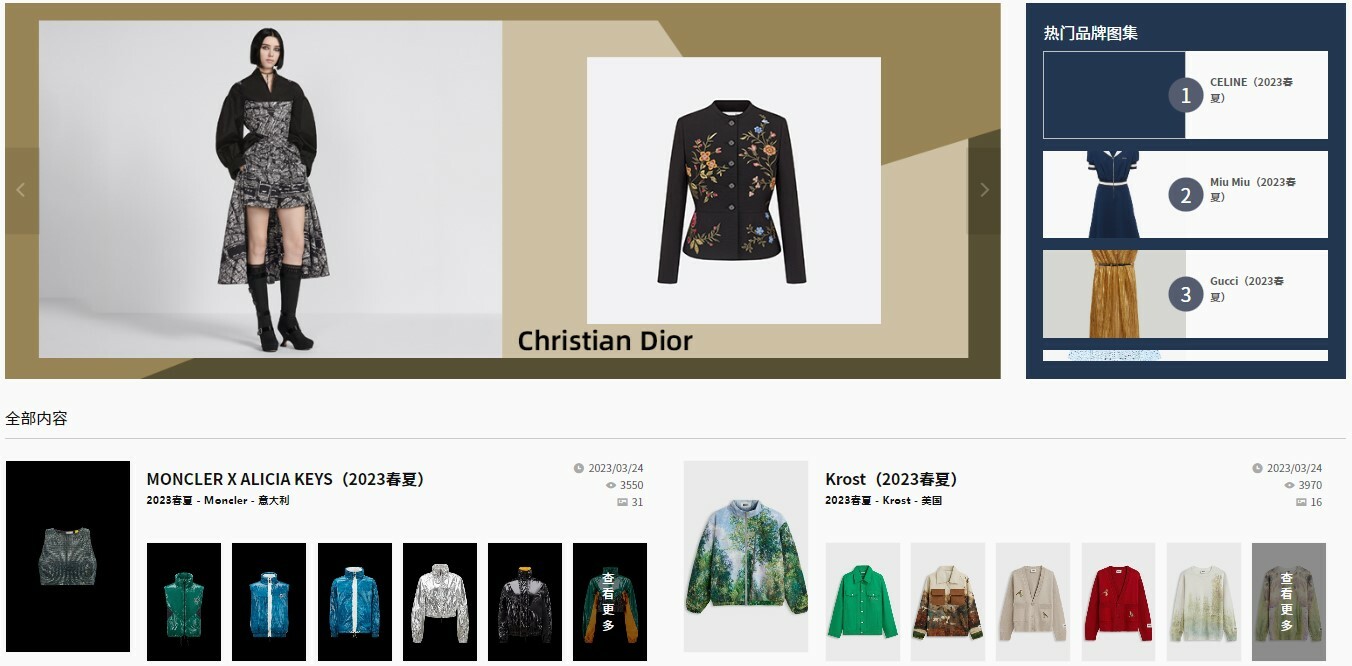Open green Krost jacket thumbnail
1352x666 pixels.
point(862,602)
